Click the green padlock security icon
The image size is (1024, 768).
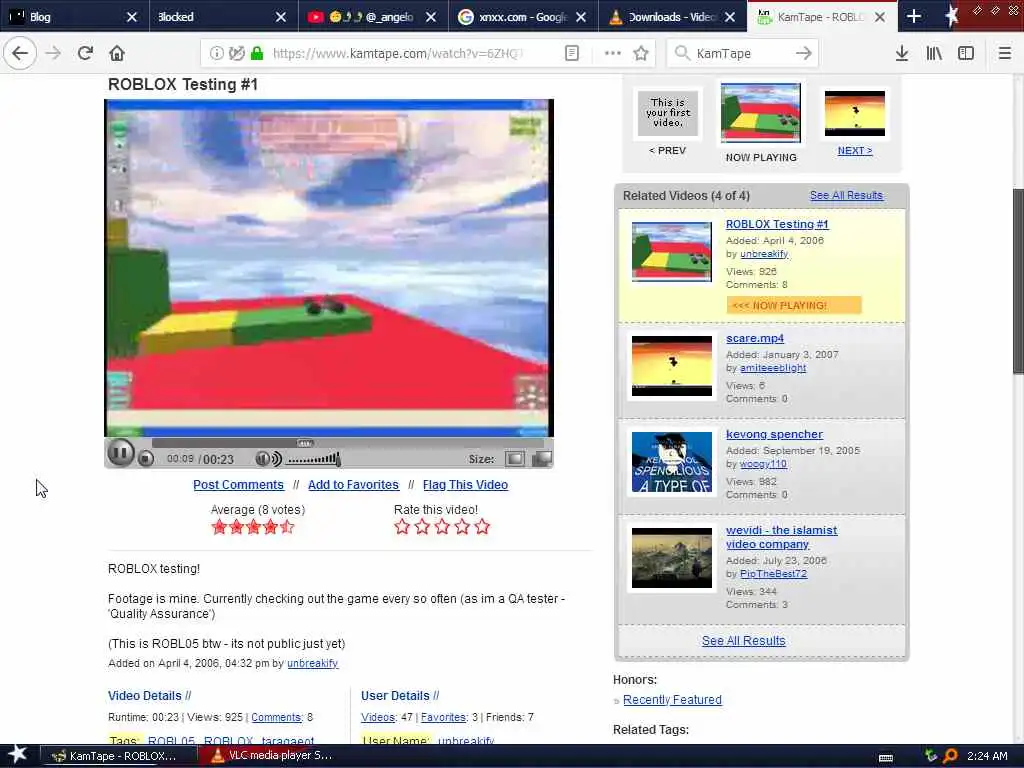click(257, 53)
